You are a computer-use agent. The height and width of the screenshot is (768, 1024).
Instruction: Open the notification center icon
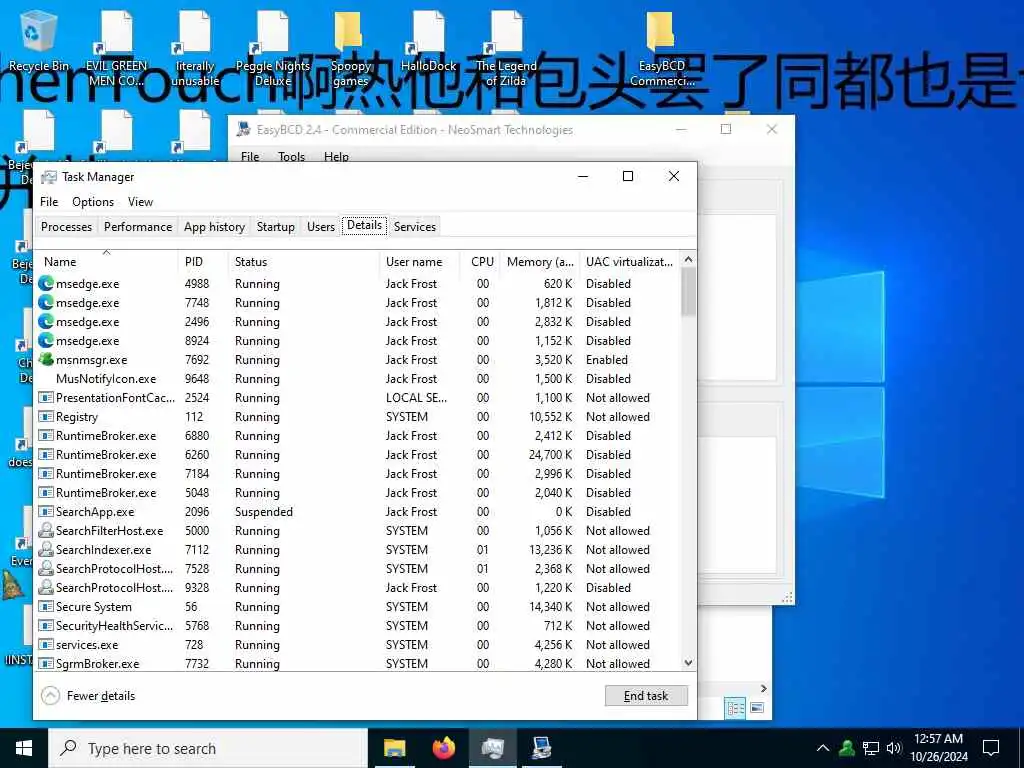pyautogui.click(x=991, y=748)
